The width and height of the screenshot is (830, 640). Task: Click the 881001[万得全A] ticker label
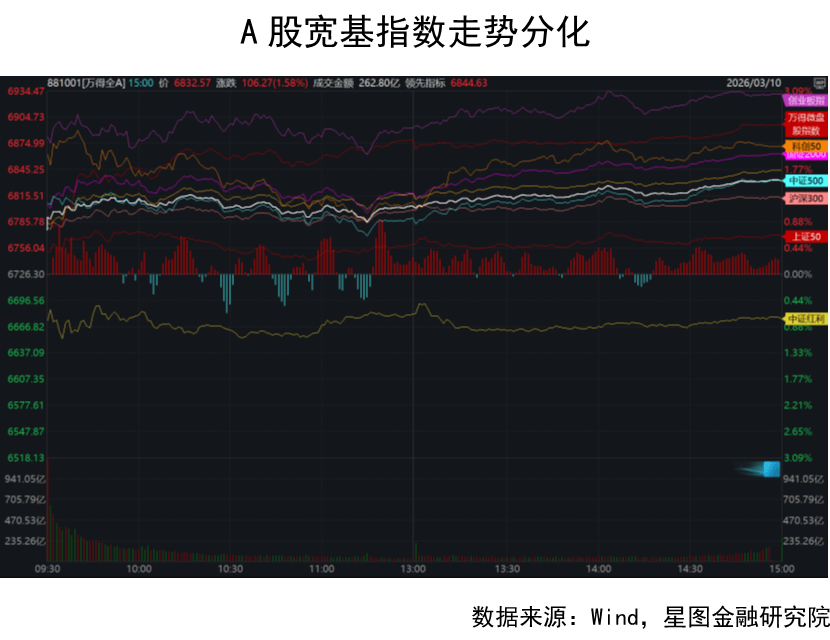(x=87, y=84)
